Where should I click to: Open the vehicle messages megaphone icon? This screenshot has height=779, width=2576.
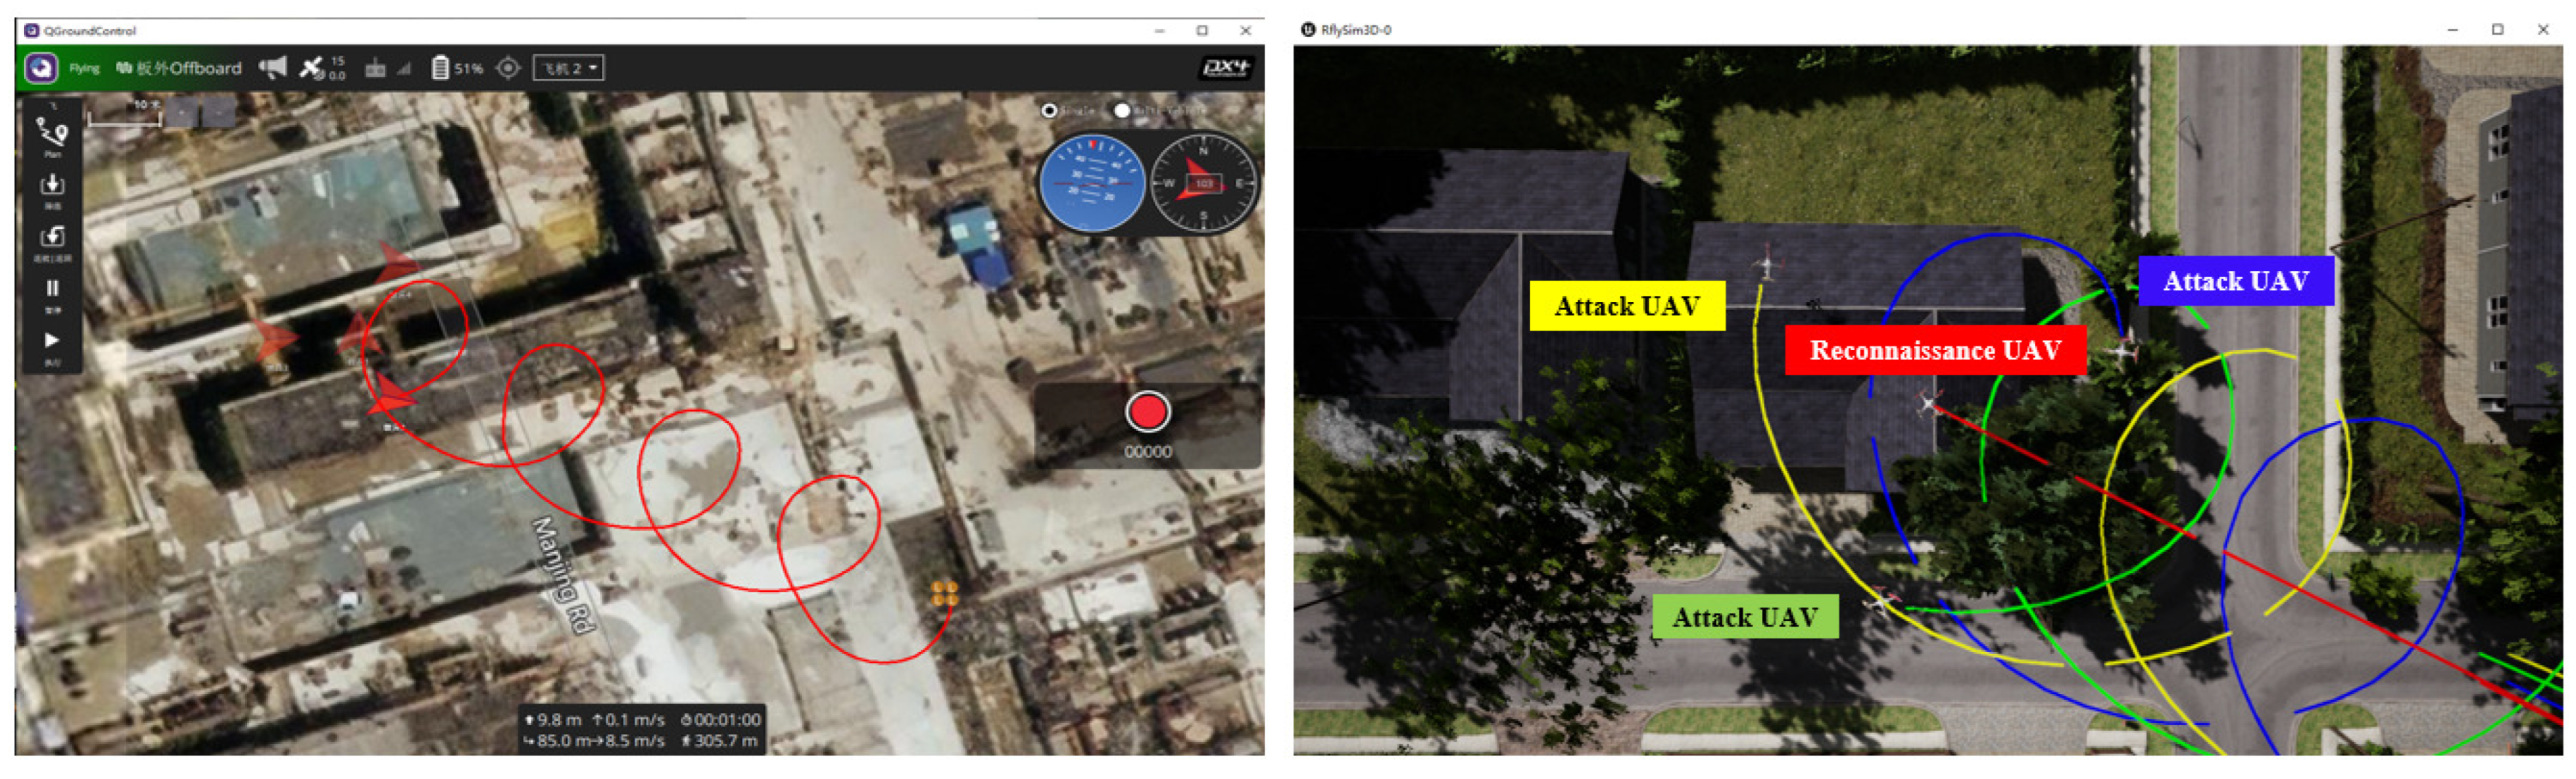tap(272, 68)
